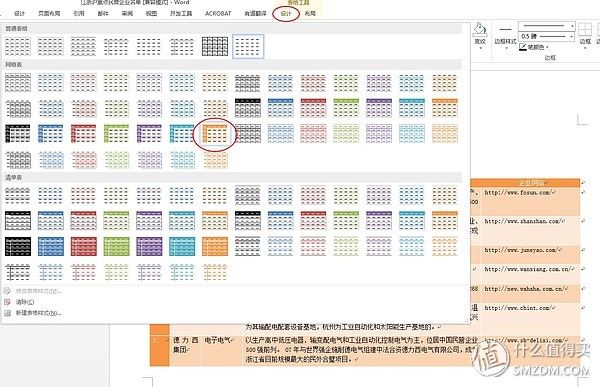The image size is (600, 387).
Task: Open the 页面布局 ribbon tab
Action: pos(49,13)
